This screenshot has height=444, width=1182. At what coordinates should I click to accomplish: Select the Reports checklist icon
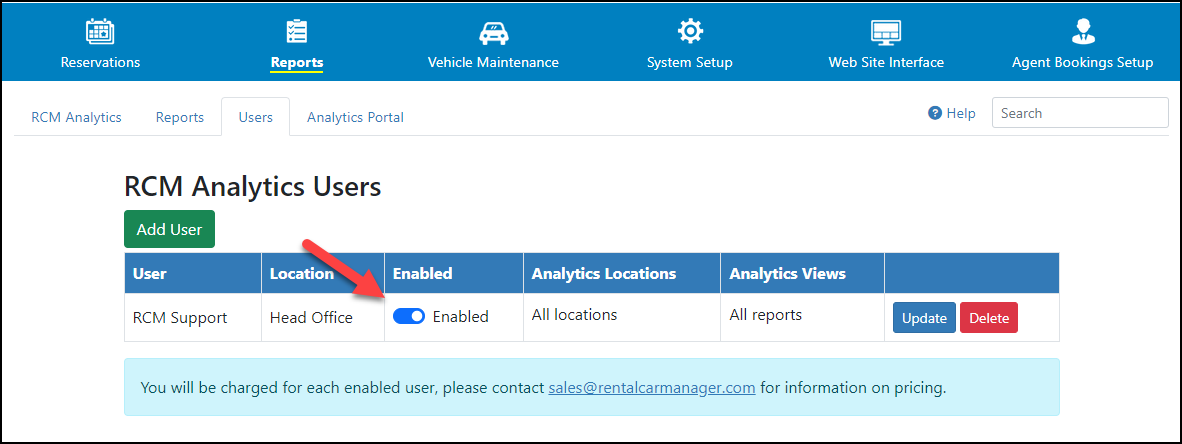pyautogui.click(x=296, y=32)
